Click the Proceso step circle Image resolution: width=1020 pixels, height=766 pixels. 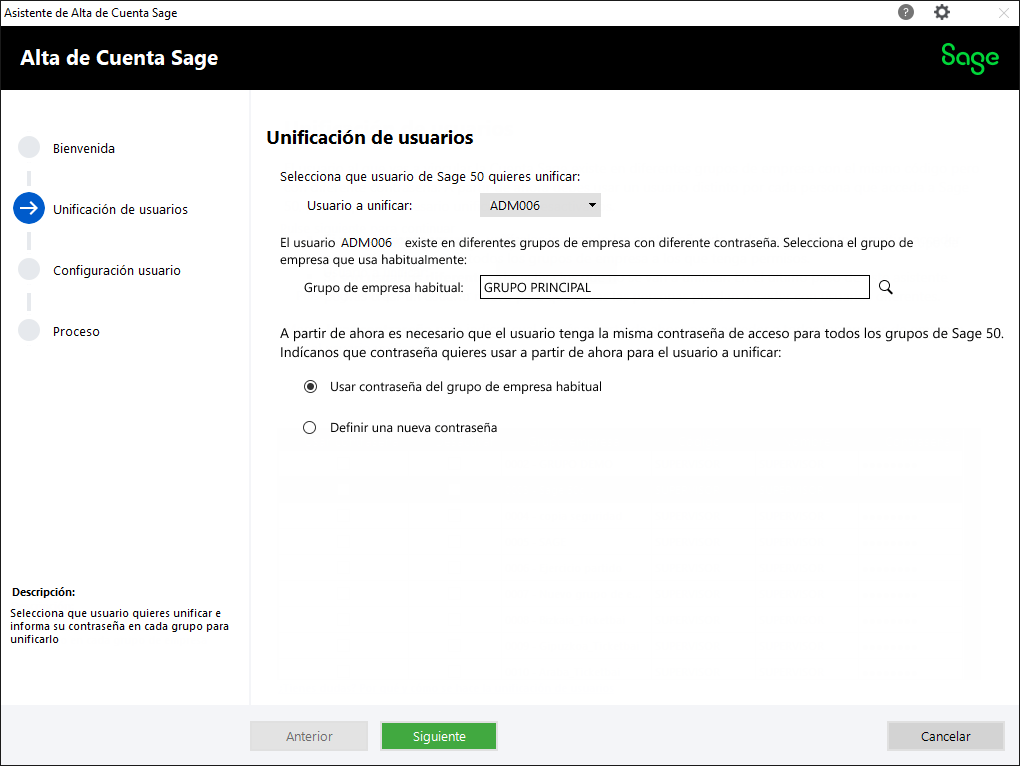point(29,330)
